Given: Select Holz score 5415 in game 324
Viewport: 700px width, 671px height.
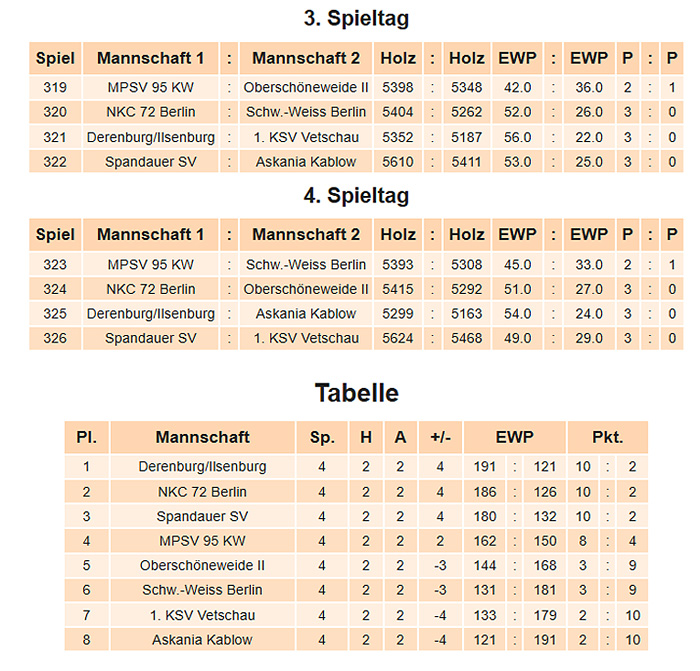Looking at the screenshot, I should 398,289.
